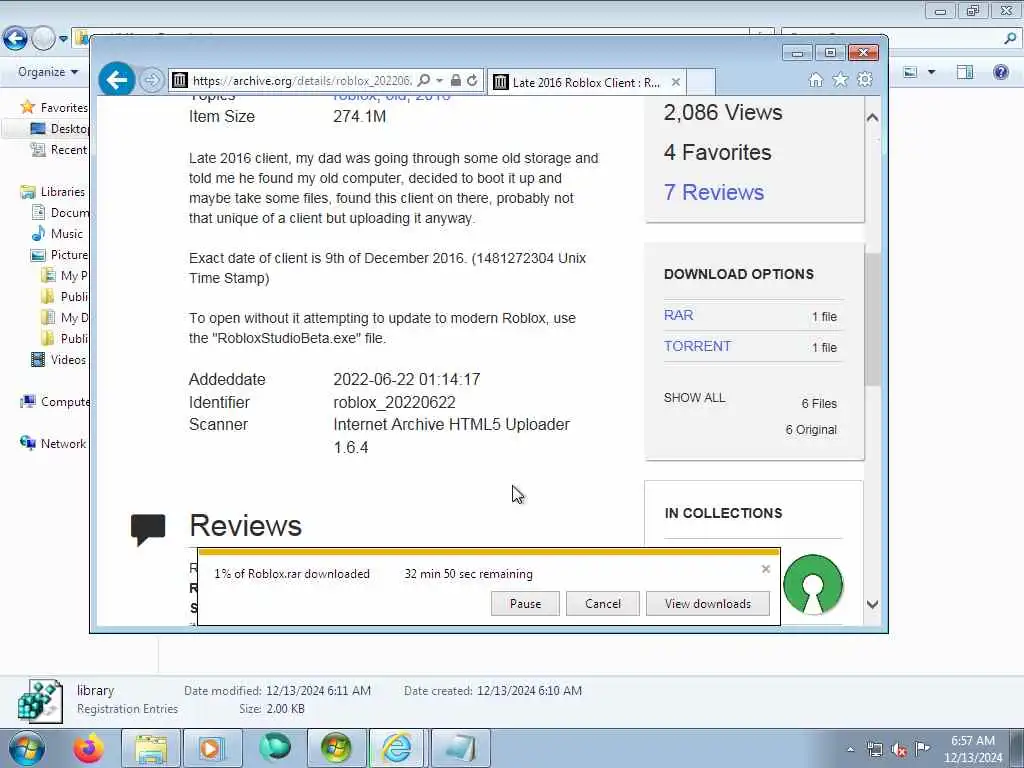Screen dimensions: 1024x768
Task: Close the Late 2016 Roblox Client tab
Action: click(x=676, y=82)
